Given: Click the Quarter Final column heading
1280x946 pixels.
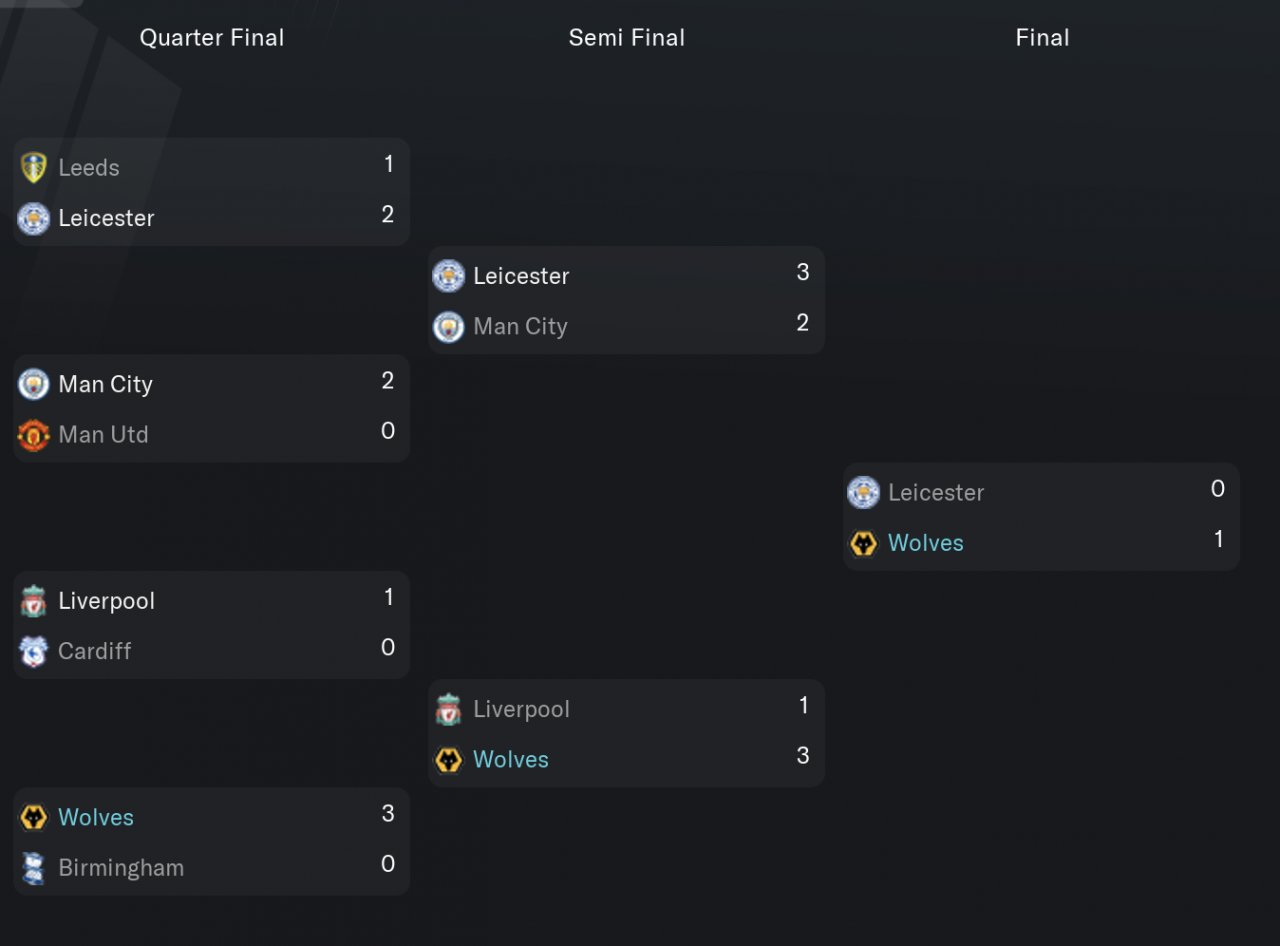Looking at the screenshot, I should [x=212, y=38].
